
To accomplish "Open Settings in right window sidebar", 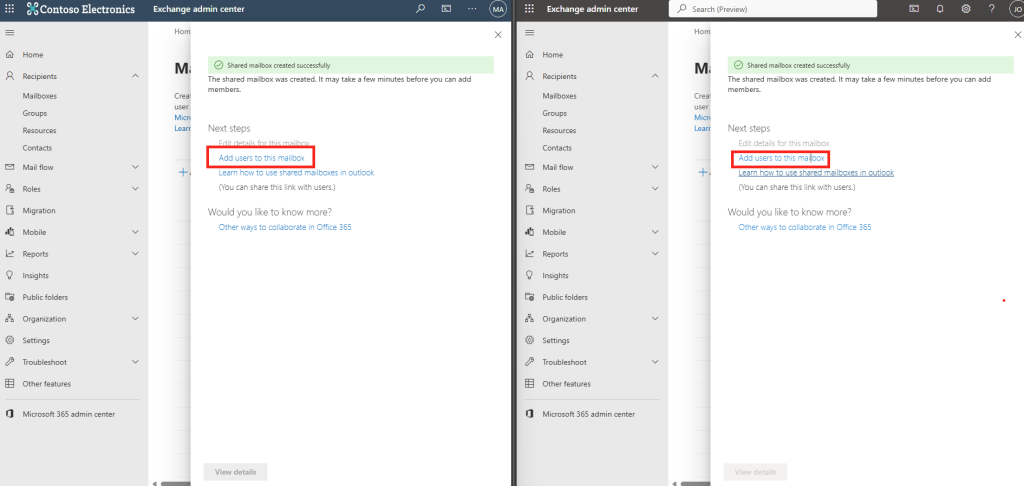I will pyautogui.click(x=556, y=340).
